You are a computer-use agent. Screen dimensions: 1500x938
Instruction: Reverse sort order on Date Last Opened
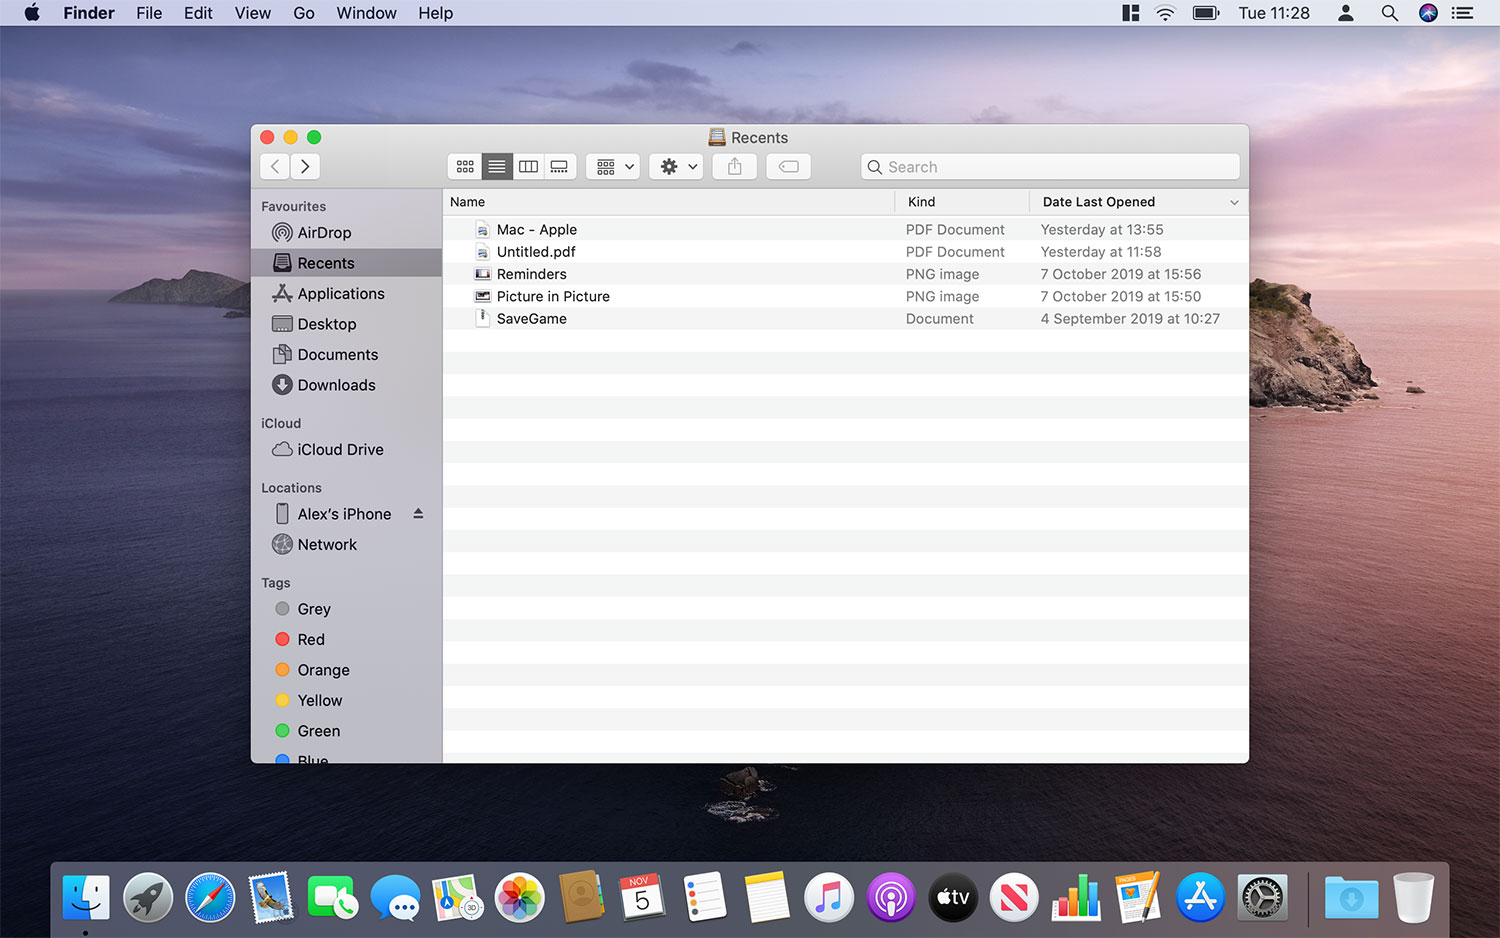pyautogui.click(x=1097, y=201)
